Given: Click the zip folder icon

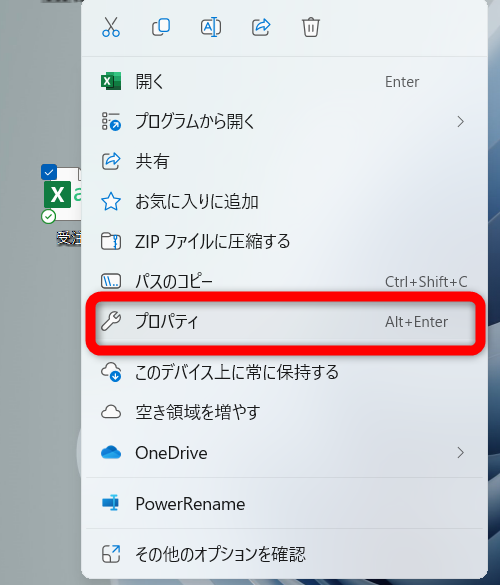Looking at the screenshot, I should [x=111, y=241].
